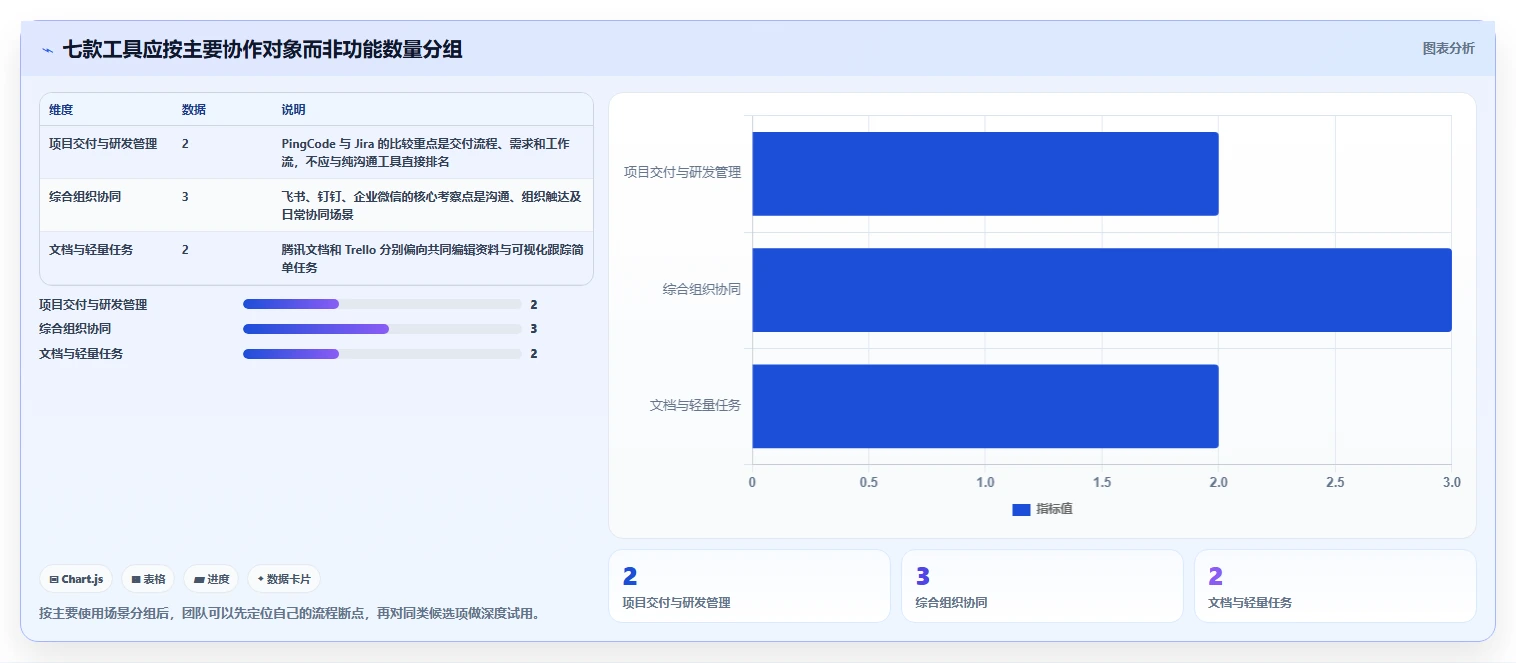The width and height of the screenshot is (1516, 663).
Task: Click the value 3 beside the progress bar
Action: [x=534, y=328]
